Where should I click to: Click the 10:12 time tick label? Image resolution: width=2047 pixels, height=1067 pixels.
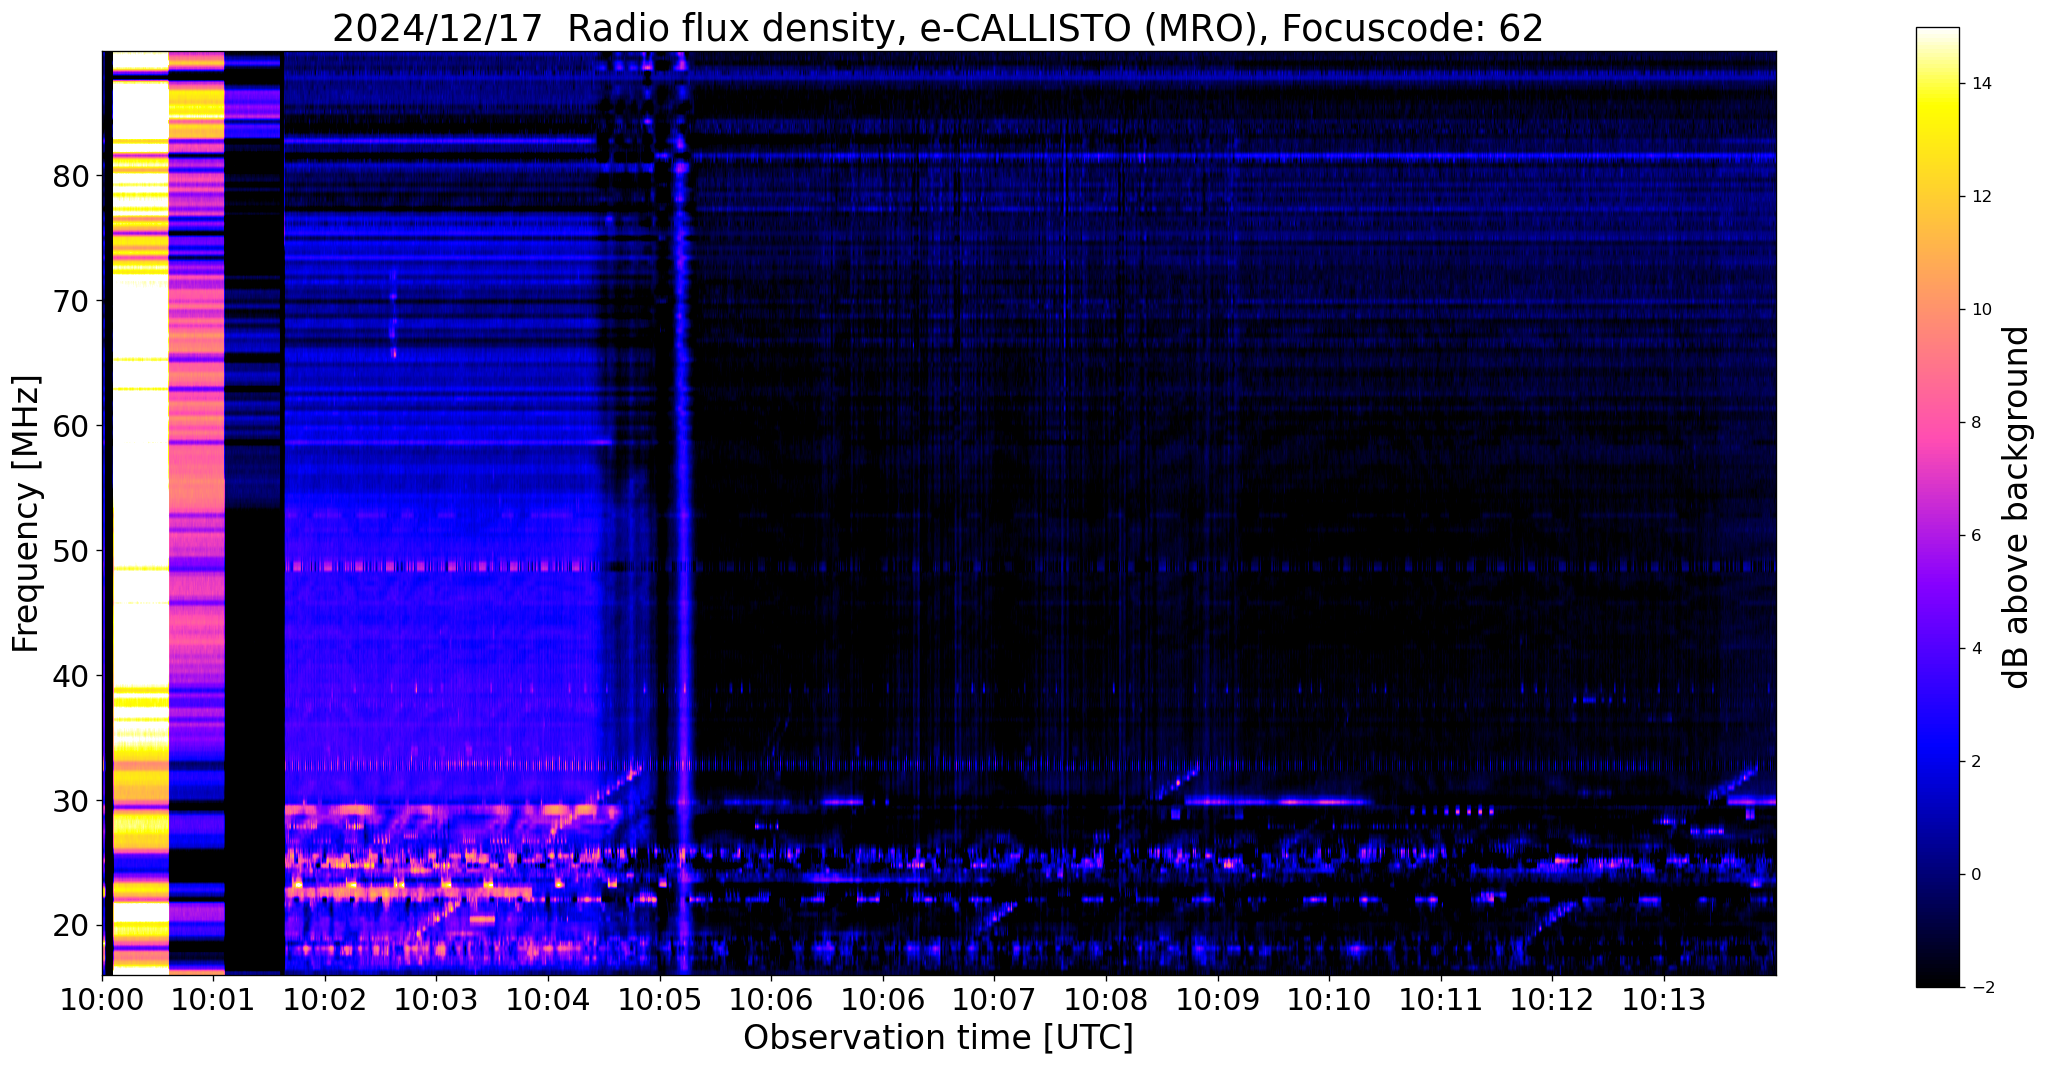(x=1552, y=1000)
